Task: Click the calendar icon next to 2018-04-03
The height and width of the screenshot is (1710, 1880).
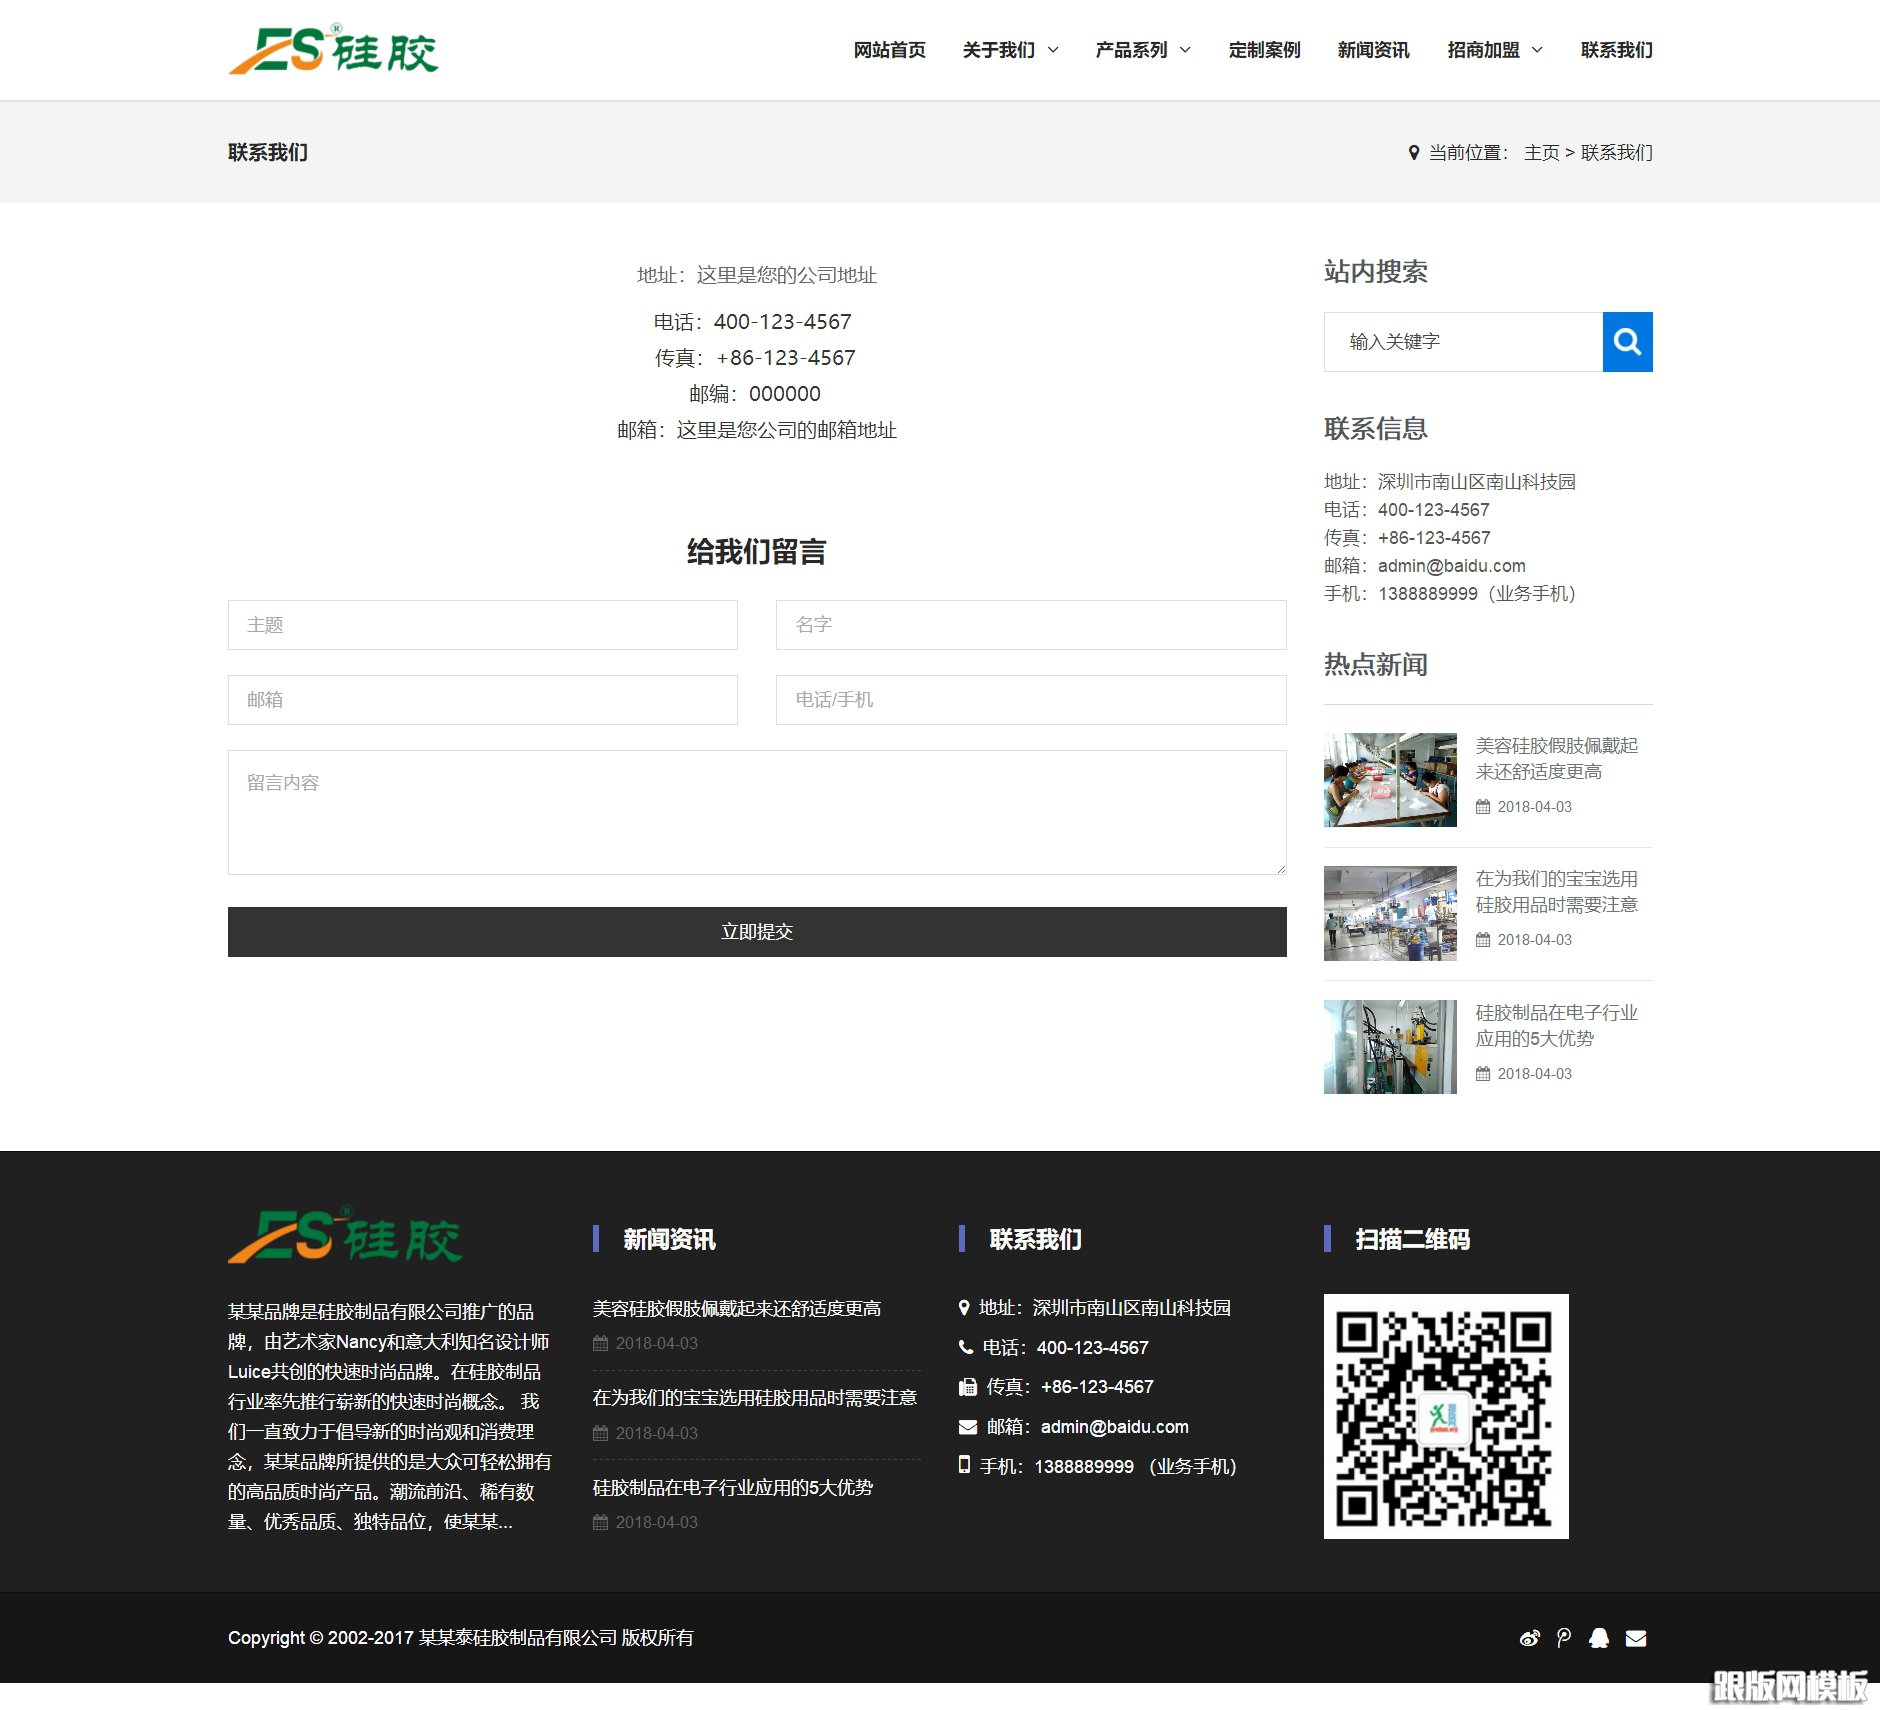Action: click(x=1484, y=807)
